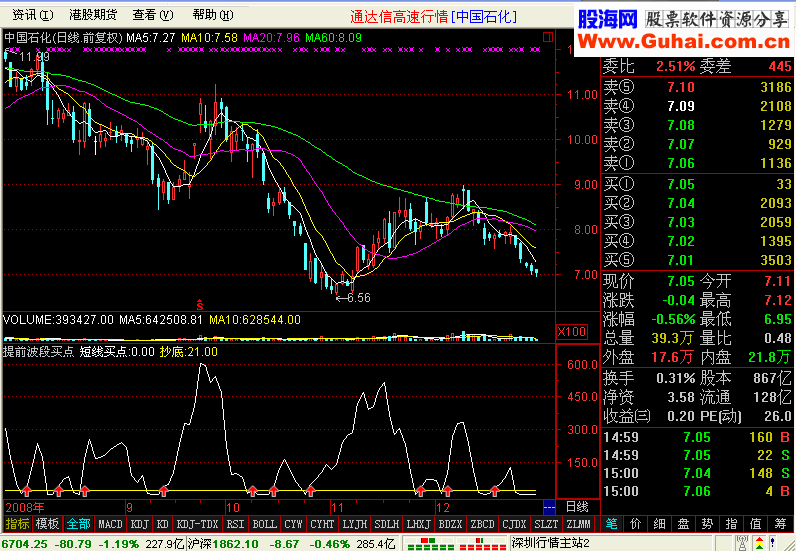Click the 买① row price 7.05
Screen dimensions: 796x551
[x=680, y=184]
